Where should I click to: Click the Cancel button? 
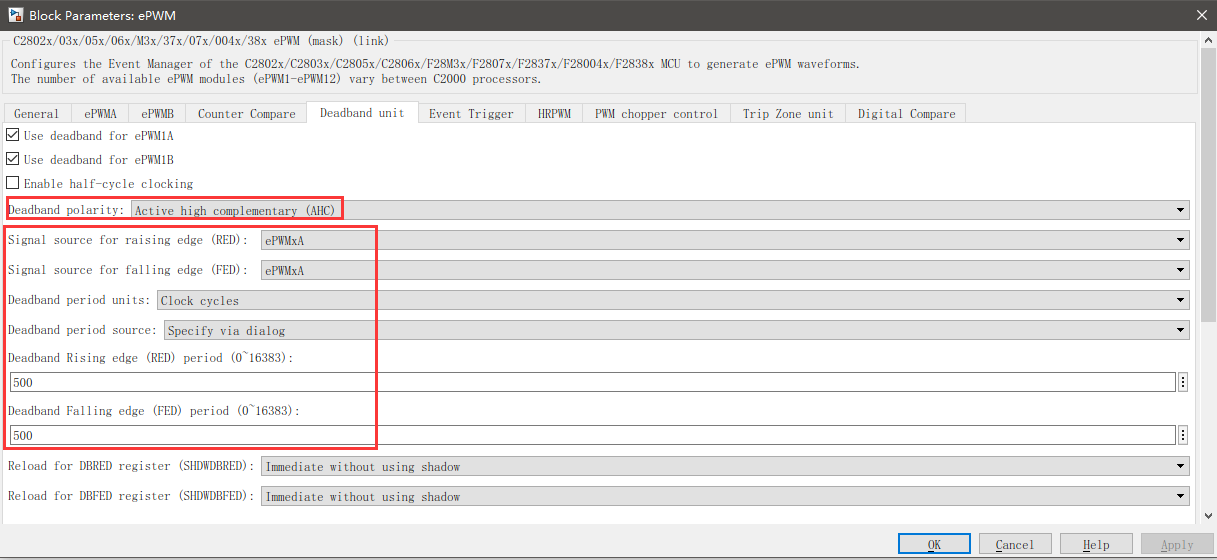click(x=1015, y=544)
